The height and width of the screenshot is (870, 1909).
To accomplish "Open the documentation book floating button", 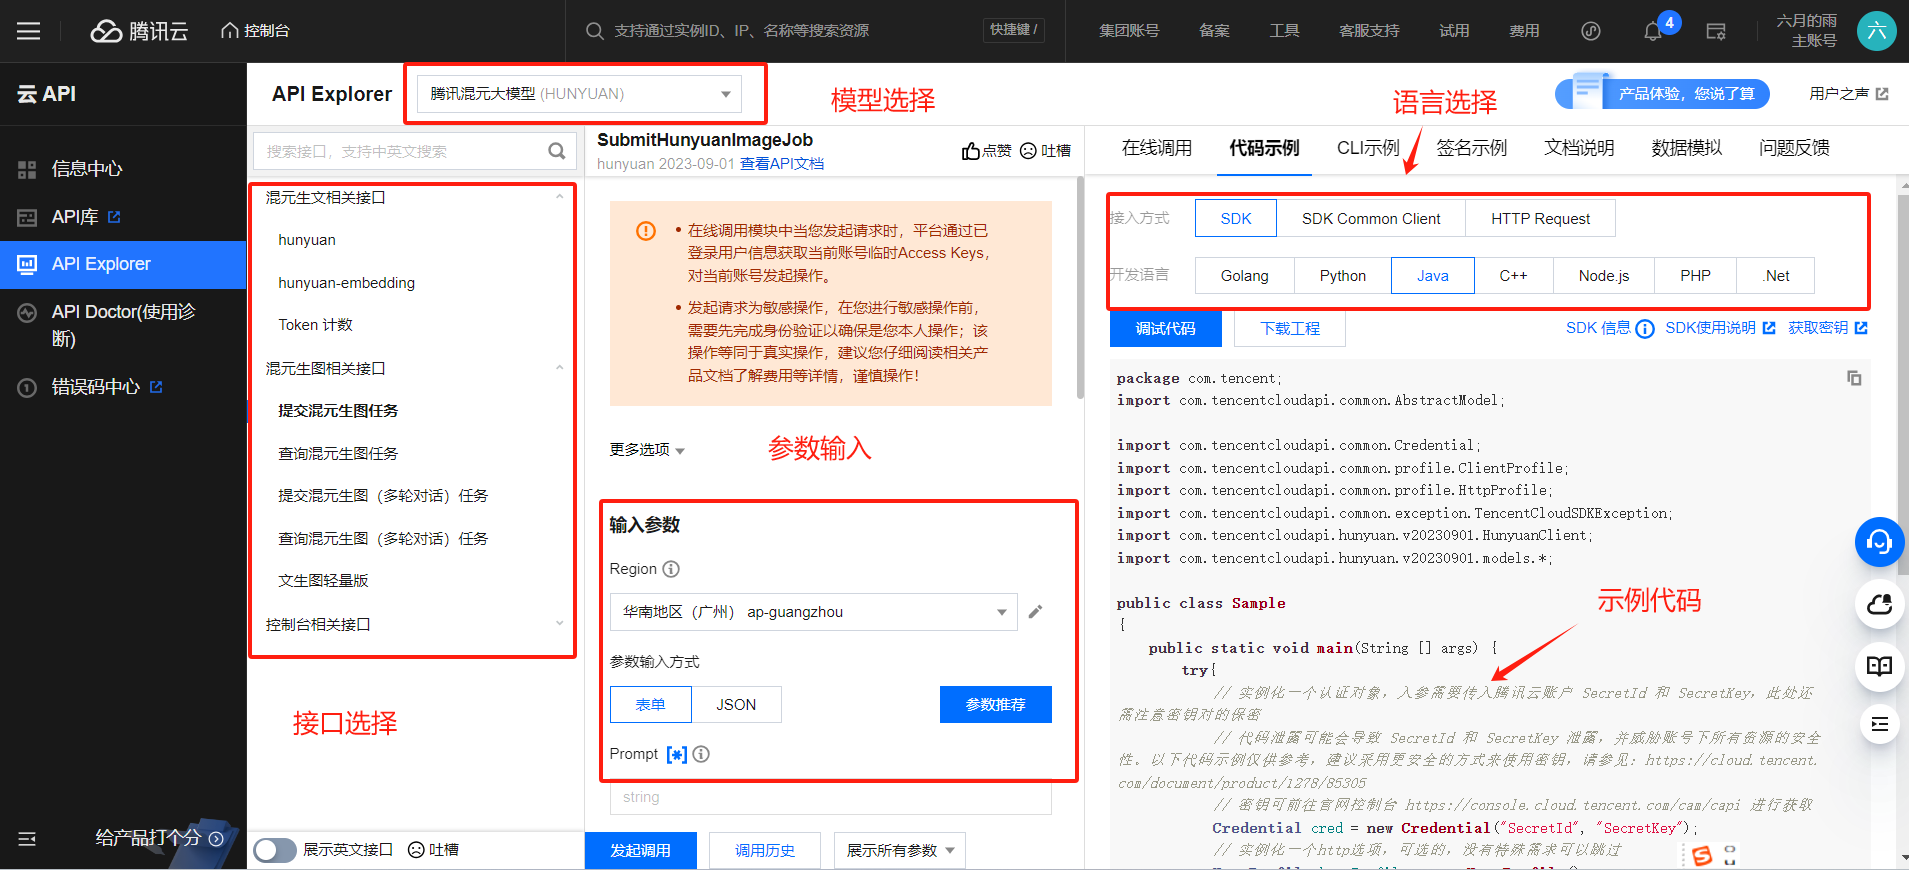I will (x=1879, y=666).
